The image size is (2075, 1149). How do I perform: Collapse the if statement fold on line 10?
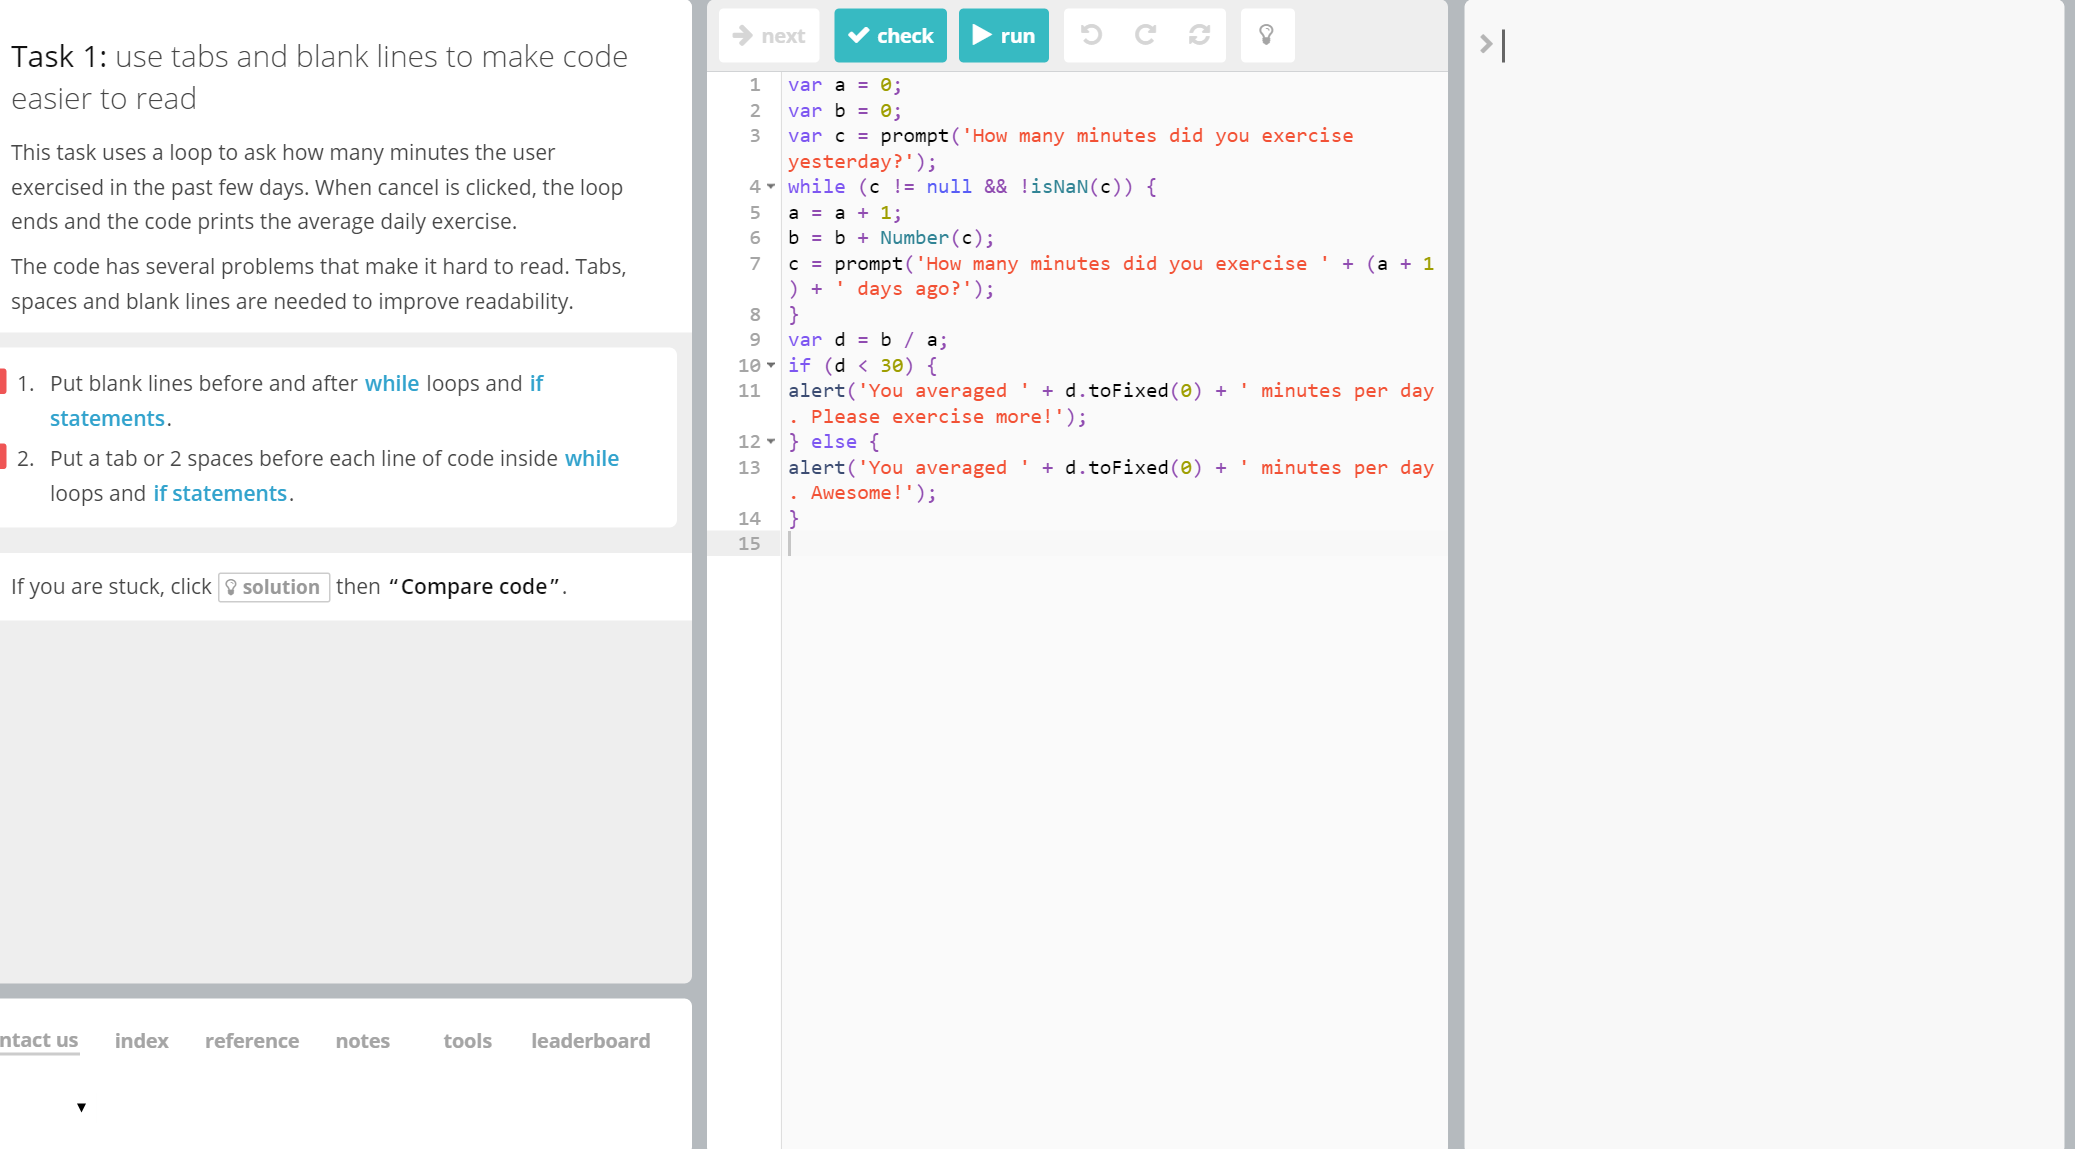(x=771, y=365)
